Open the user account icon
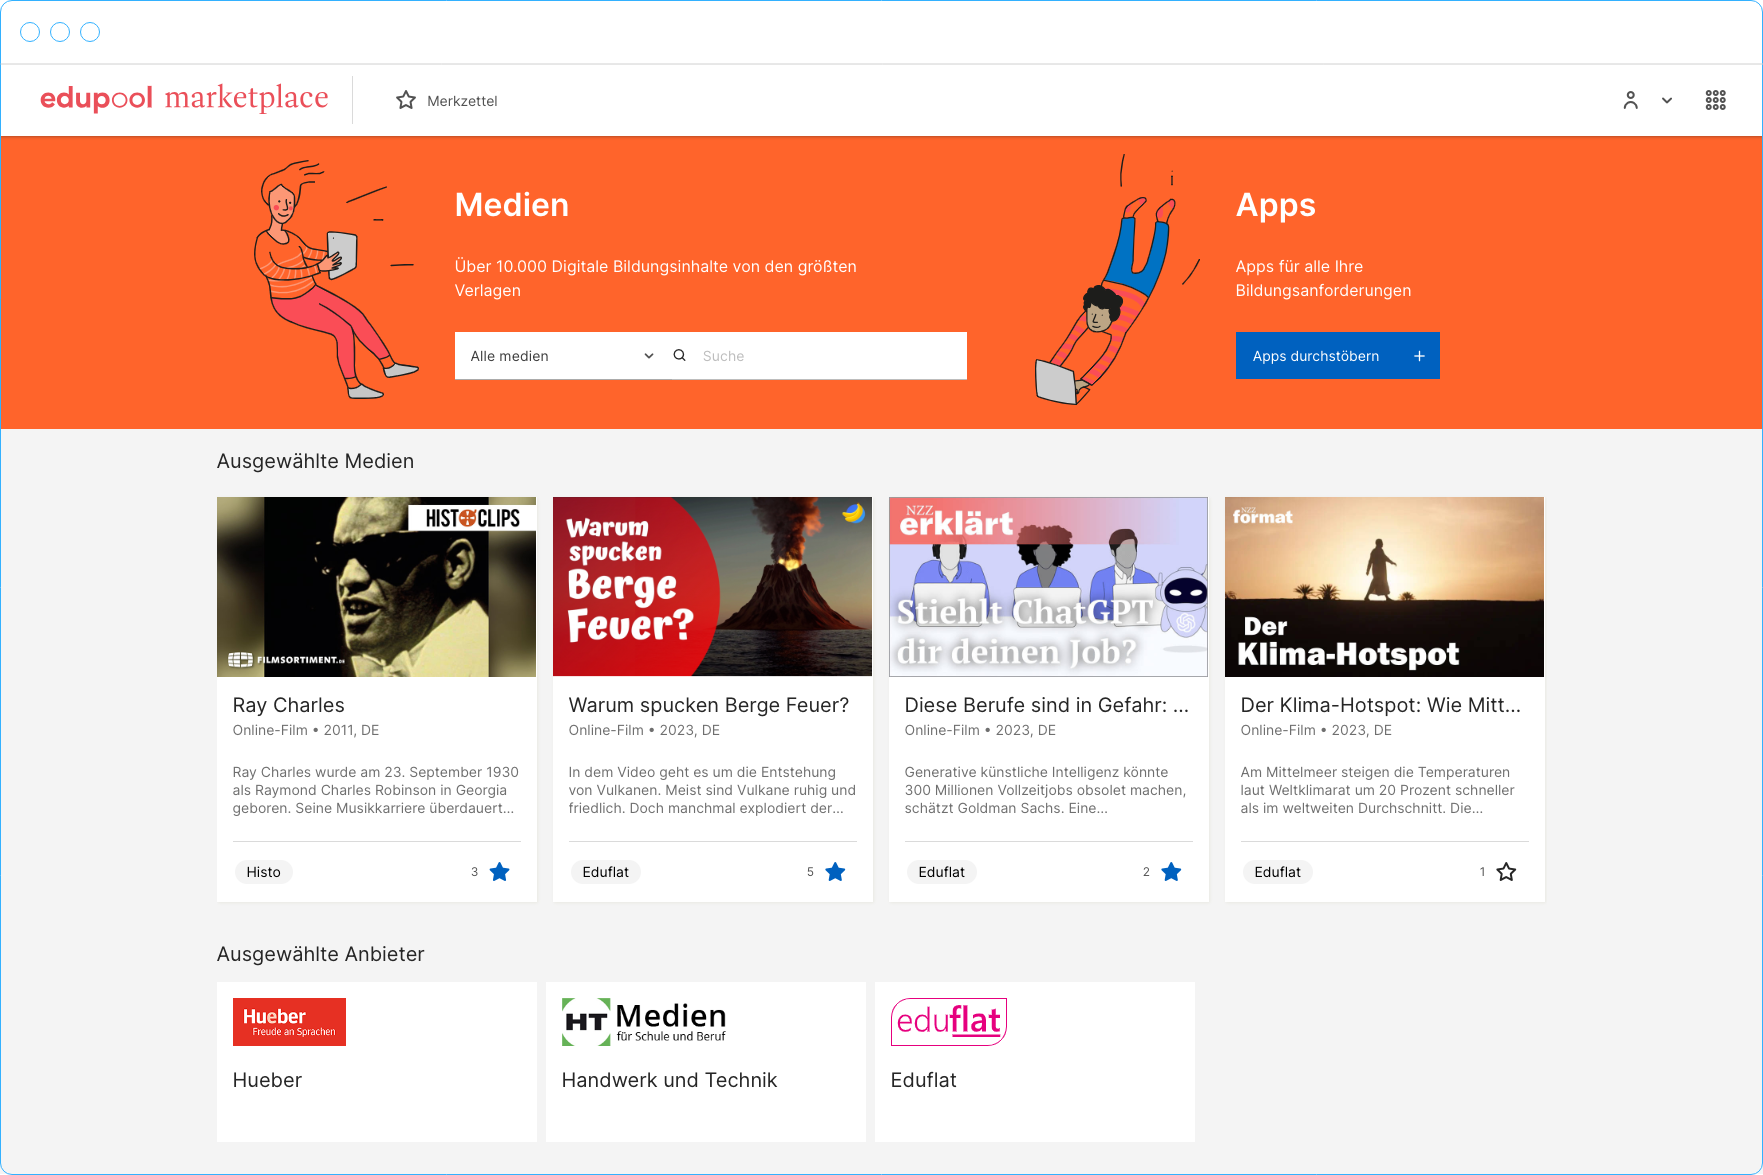 [x=1631, y=100]
